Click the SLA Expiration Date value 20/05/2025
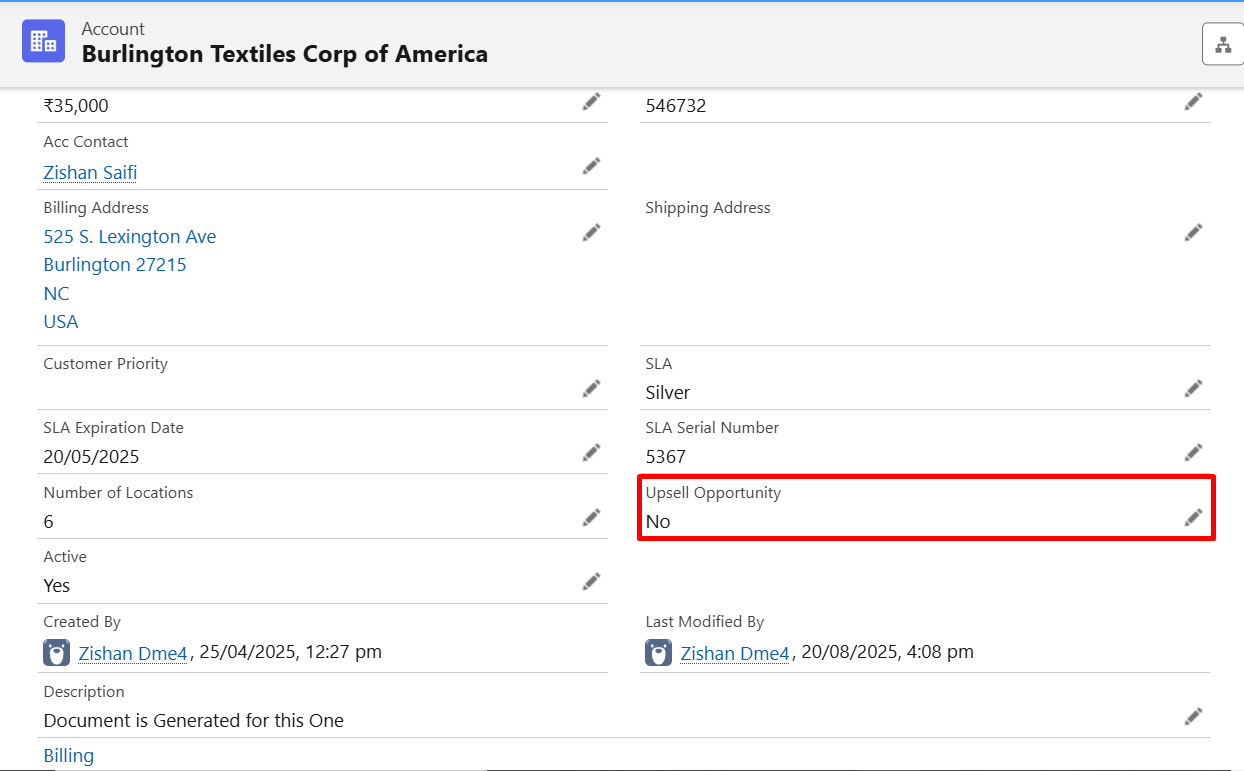1244x771 pixels. (91, 457)
